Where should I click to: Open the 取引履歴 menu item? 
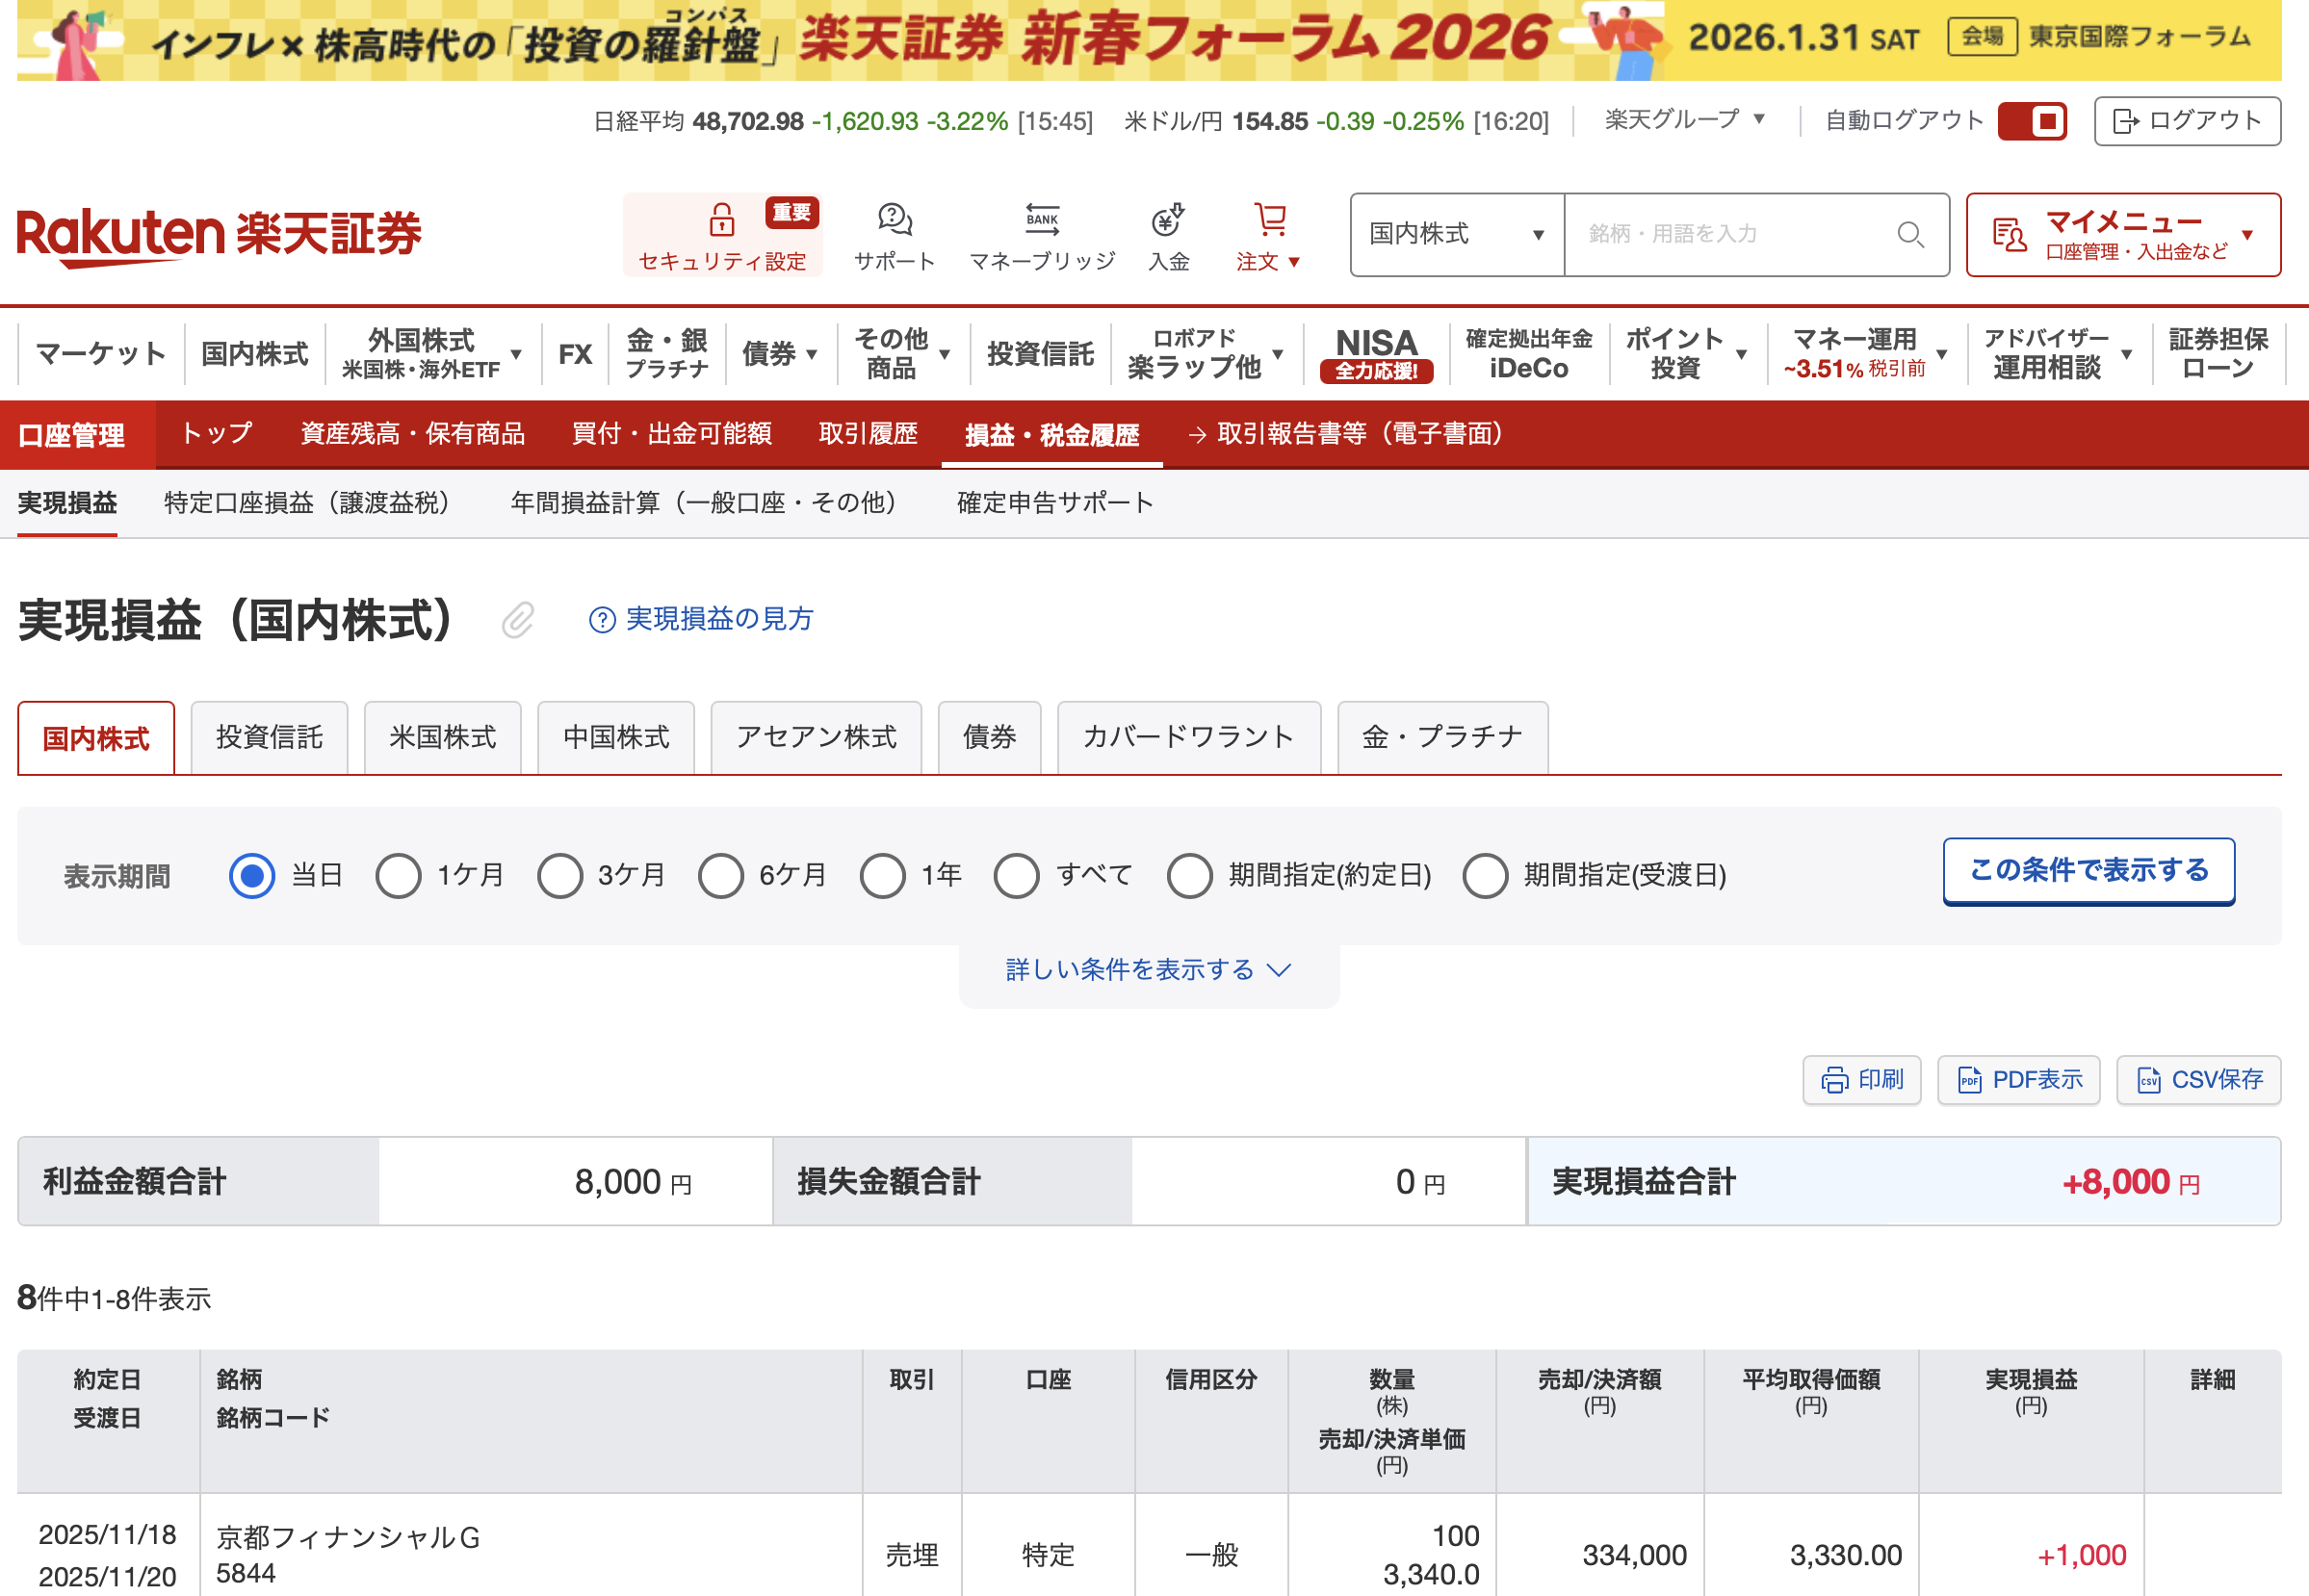867,434
